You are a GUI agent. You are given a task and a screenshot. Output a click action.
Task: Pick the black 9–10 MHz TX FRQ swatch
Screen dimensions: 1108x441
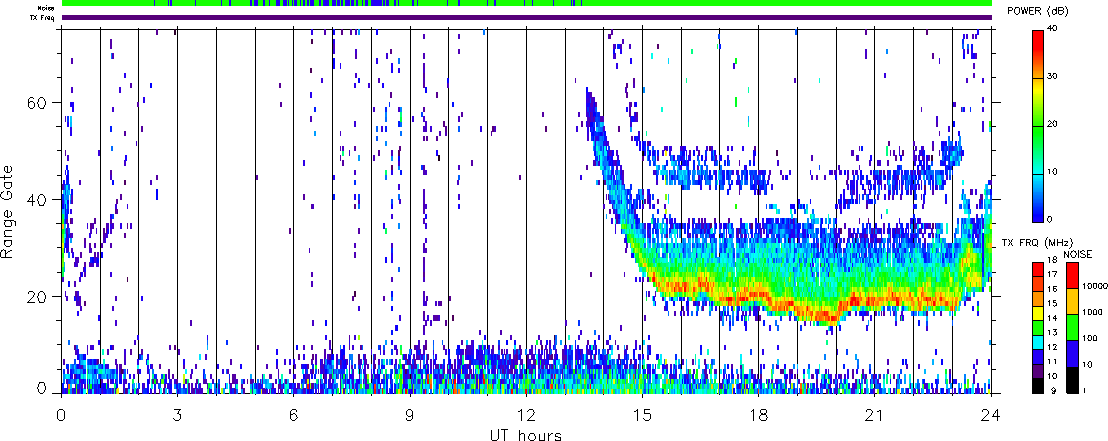pos(1038,387)
